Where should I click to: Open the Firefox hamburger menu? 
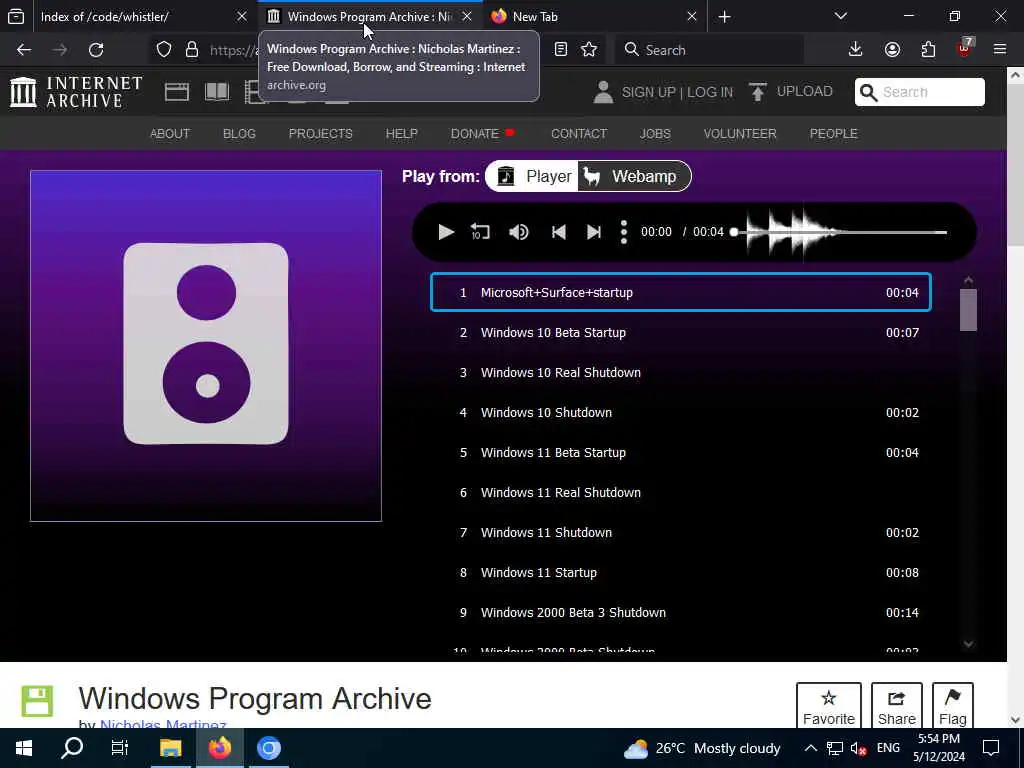pyautogui.click(x=1000, y=50)
